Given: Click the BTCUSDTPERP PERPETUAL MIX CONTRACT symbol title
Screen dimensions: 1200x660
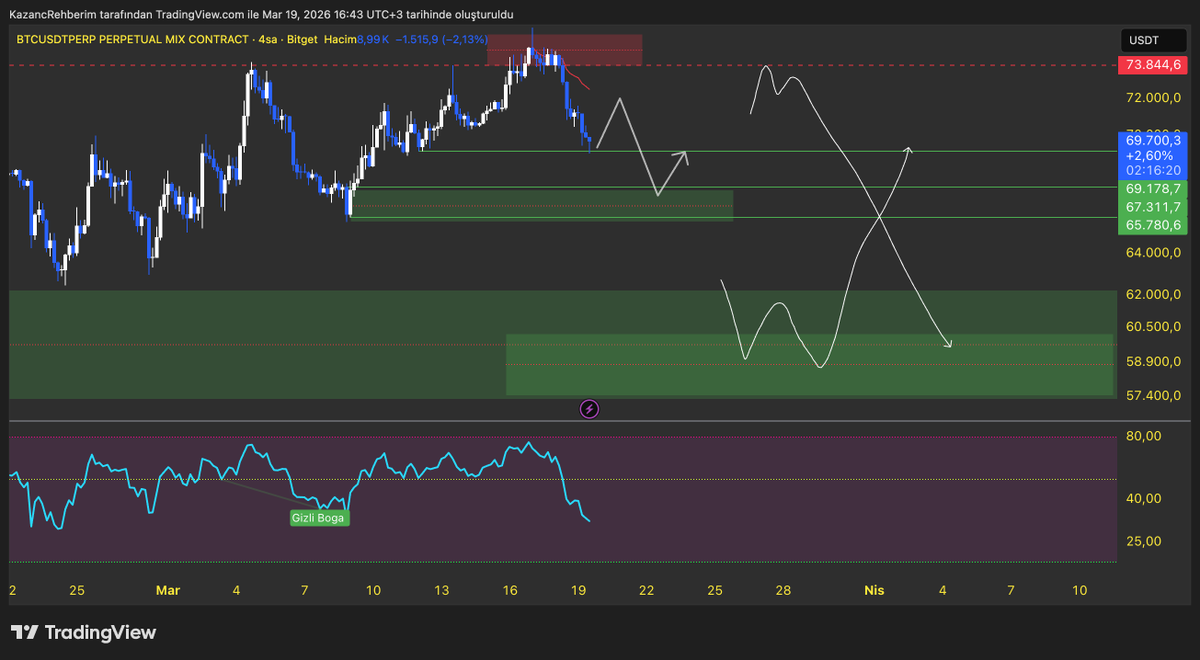Looking at the screenshot, I should click(x=132, y=39).
